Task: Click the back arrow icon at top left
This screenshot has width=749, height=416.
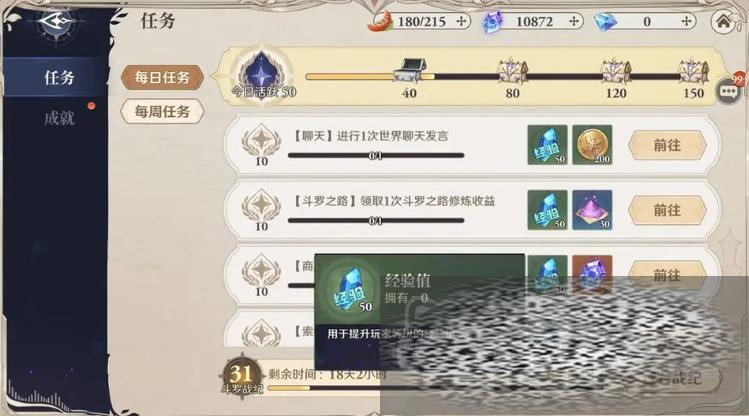Action: coord(55,21)
